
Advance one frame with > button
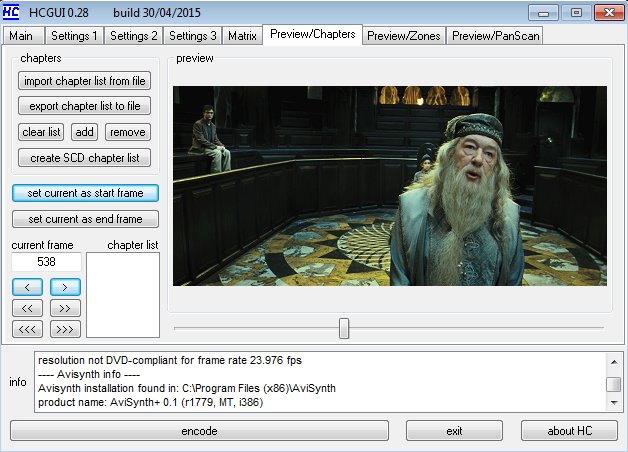coord(65,287)
